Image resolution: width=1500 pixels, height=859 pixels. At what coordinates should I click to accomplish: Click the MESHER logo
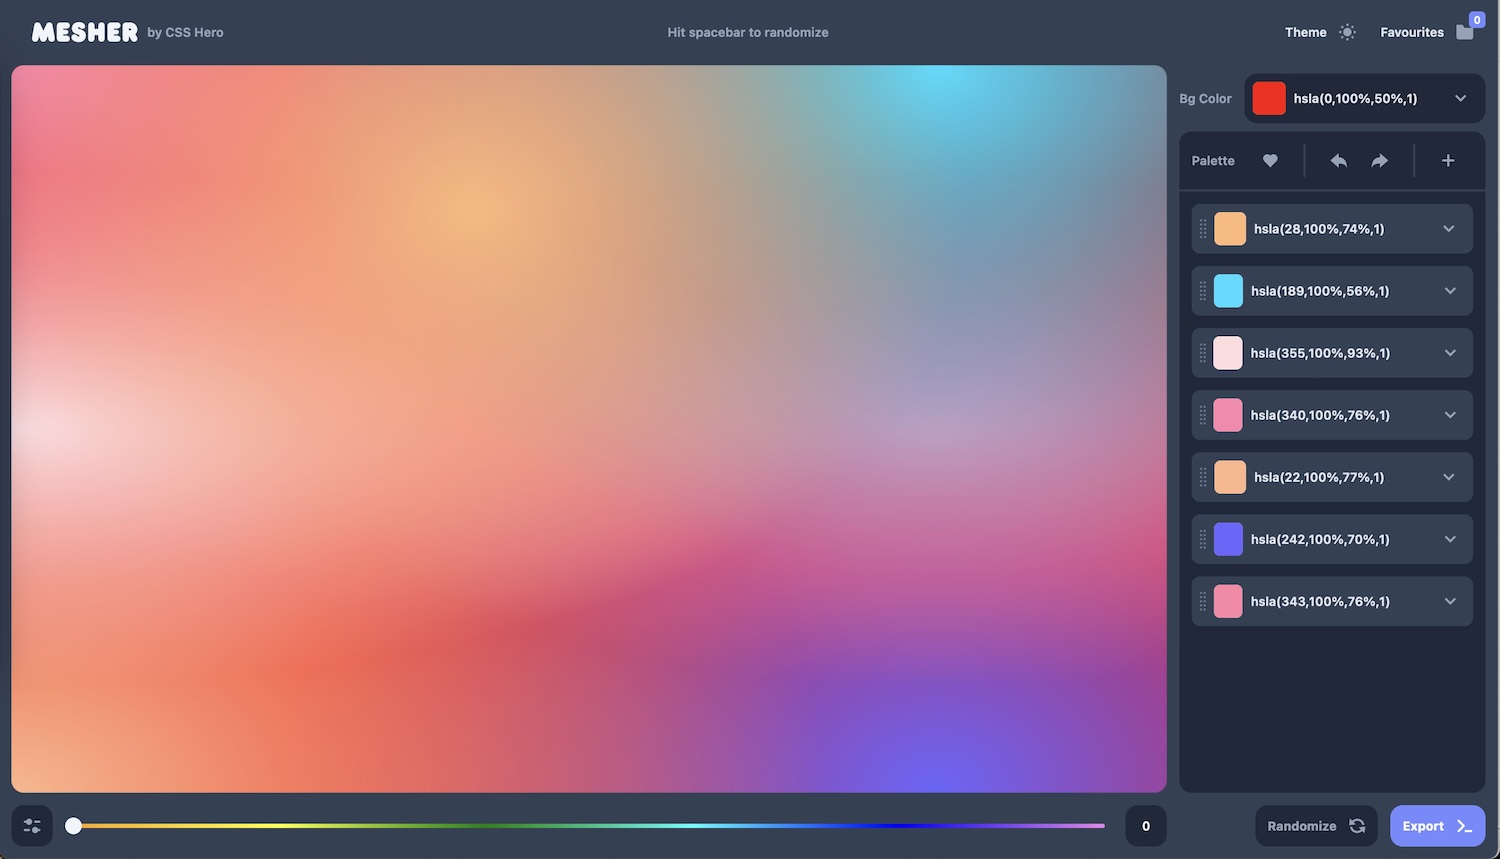pyautogui.click(x=85, y=32)
